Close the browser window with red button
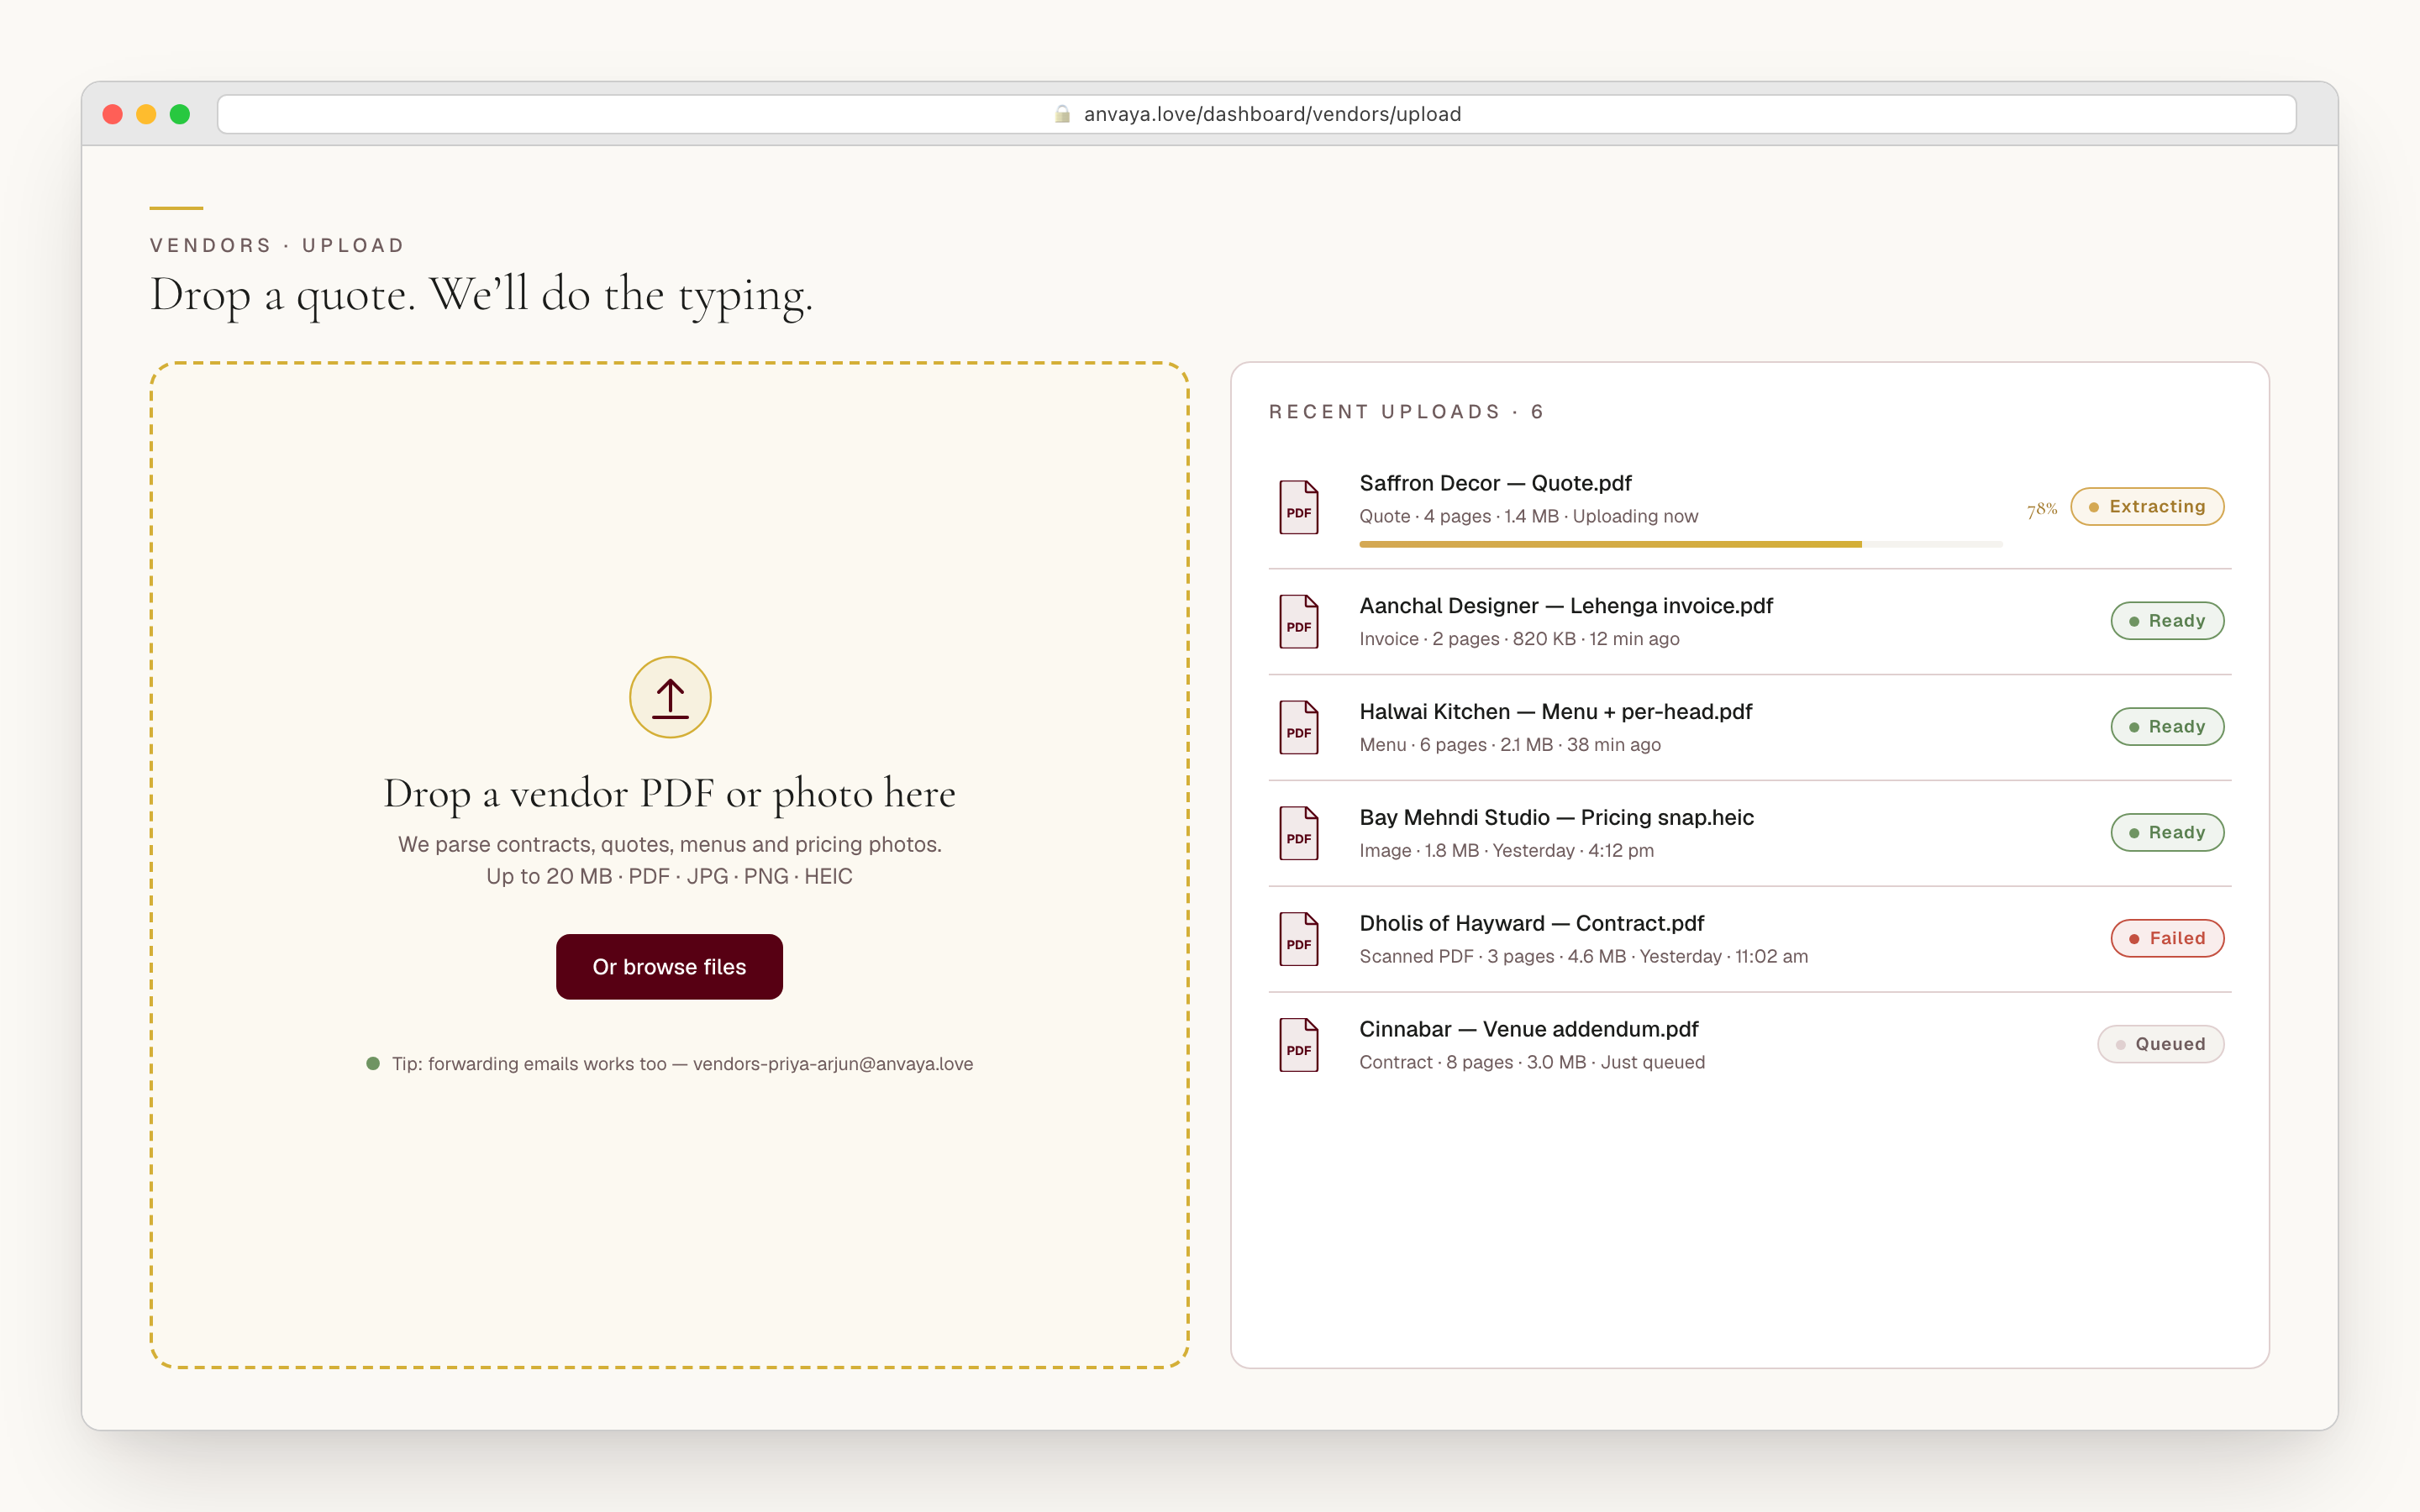This screenshot has width=2420, height=1512. coord(113,114)
